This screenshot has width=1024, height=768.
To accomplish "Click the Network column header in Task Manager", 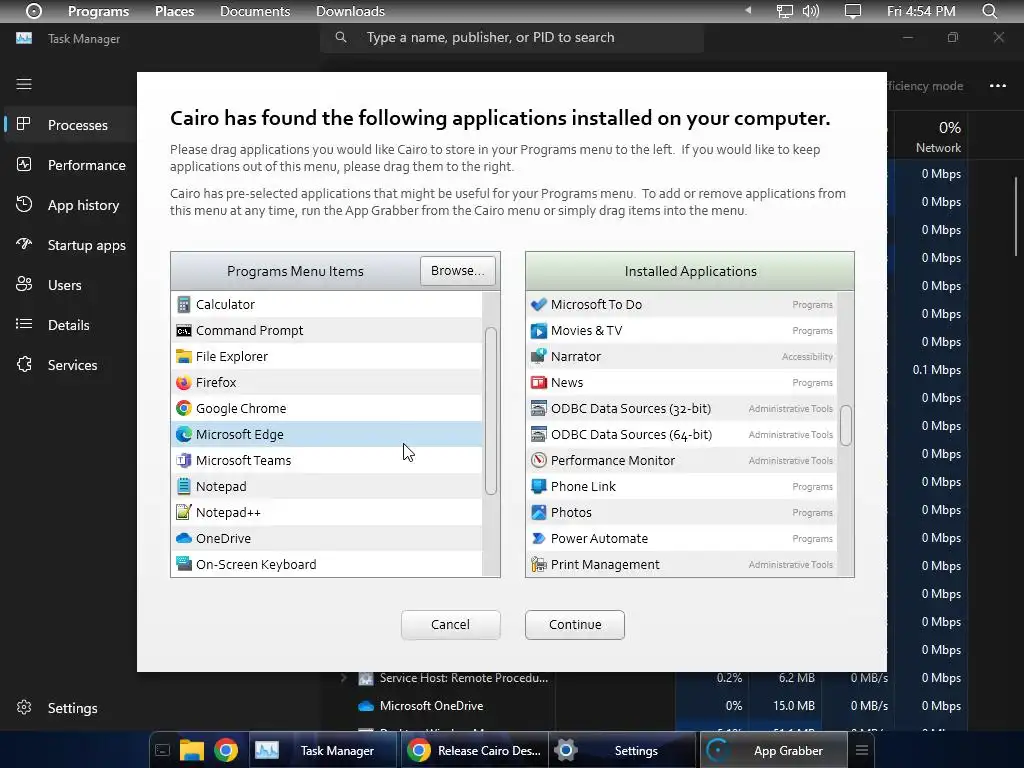I will tap(929, 136).
